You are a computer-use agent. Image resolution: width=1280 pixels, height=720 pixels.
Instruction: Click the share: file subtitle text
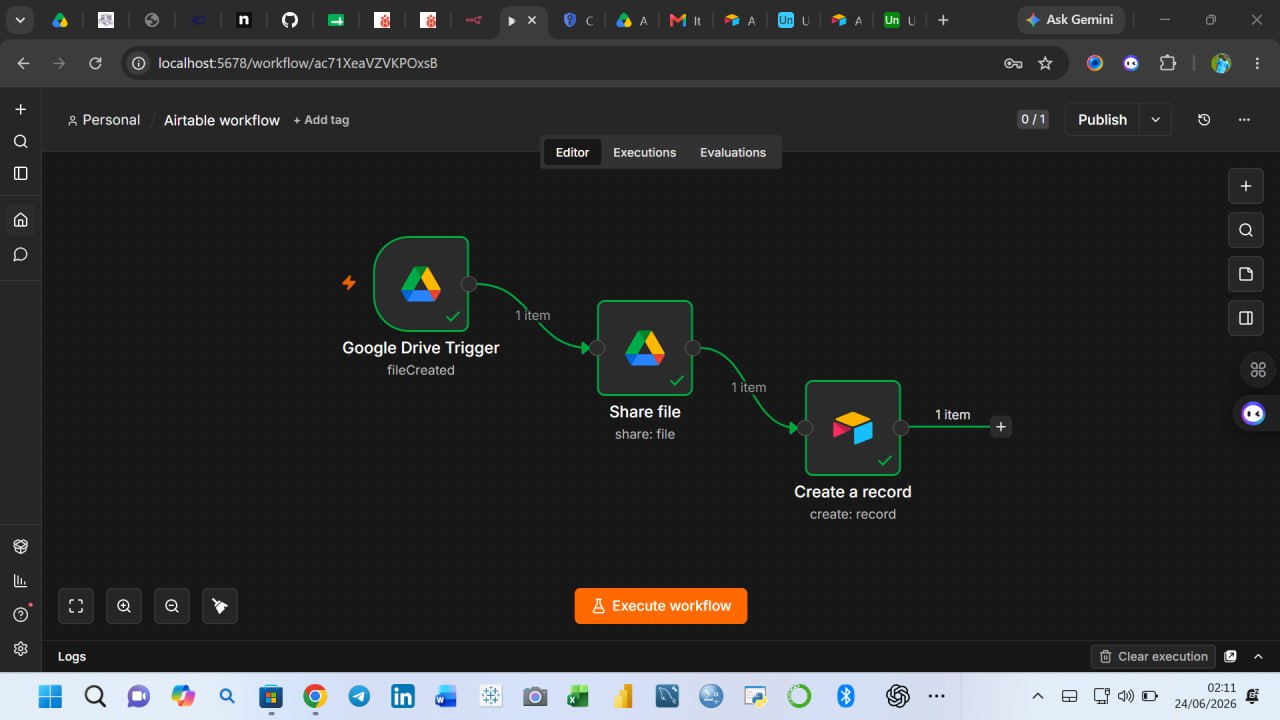pos(645,434)
